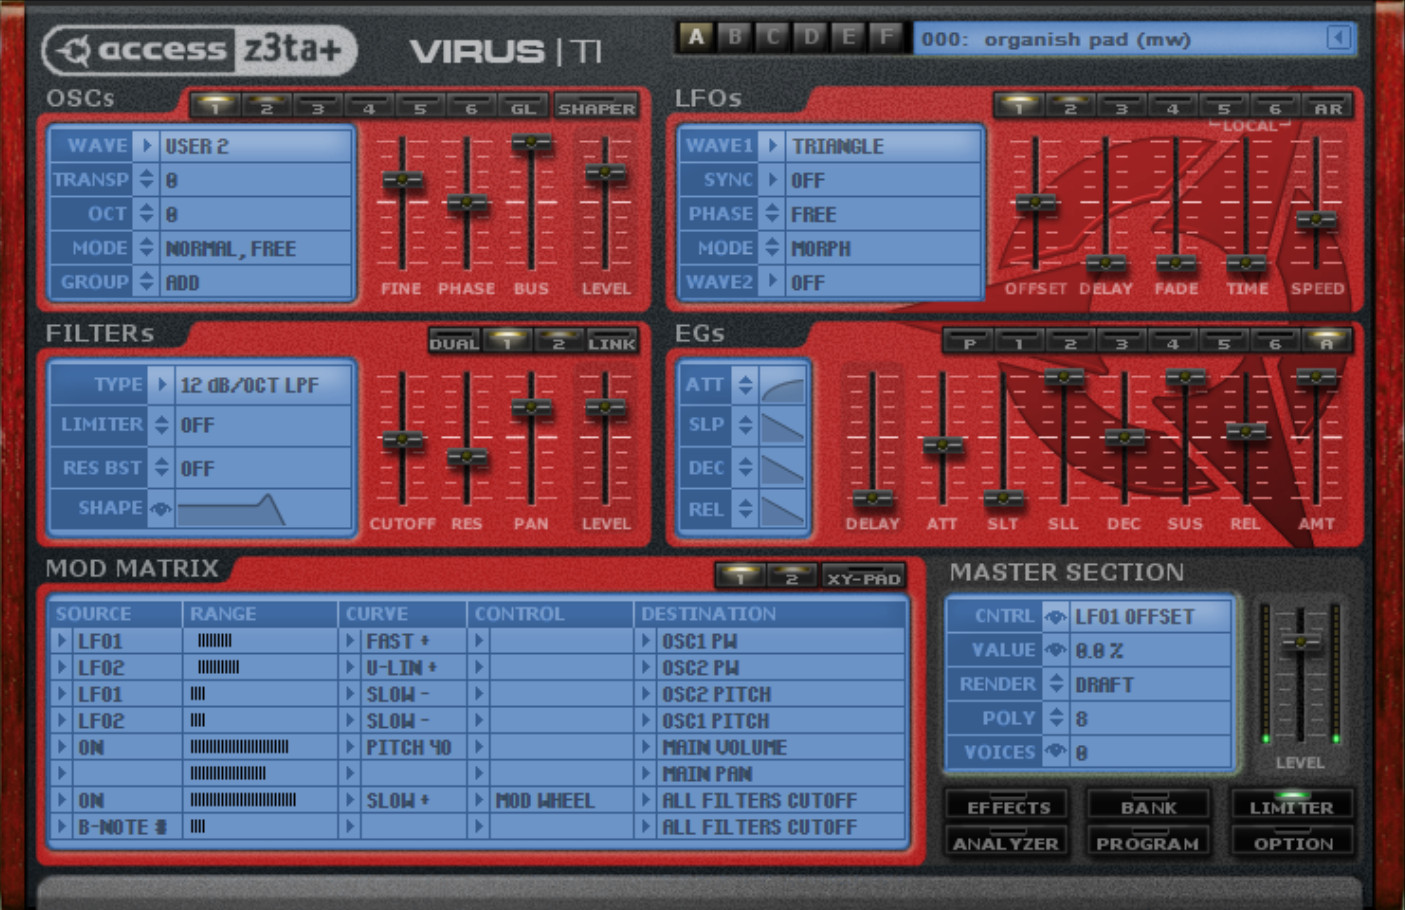The height and width of the screenshot is (910, 1405).
Task: Toggle the filter DUAL button
Action: pos(454,343)
